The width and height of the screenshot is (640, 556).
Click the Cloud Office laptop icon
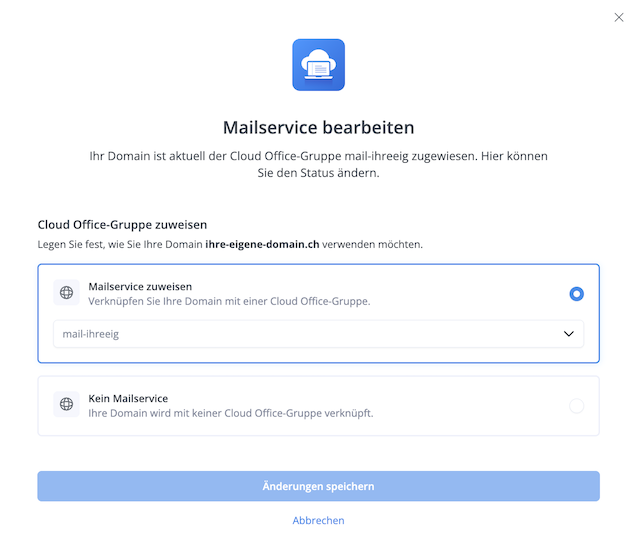[318, 65]
